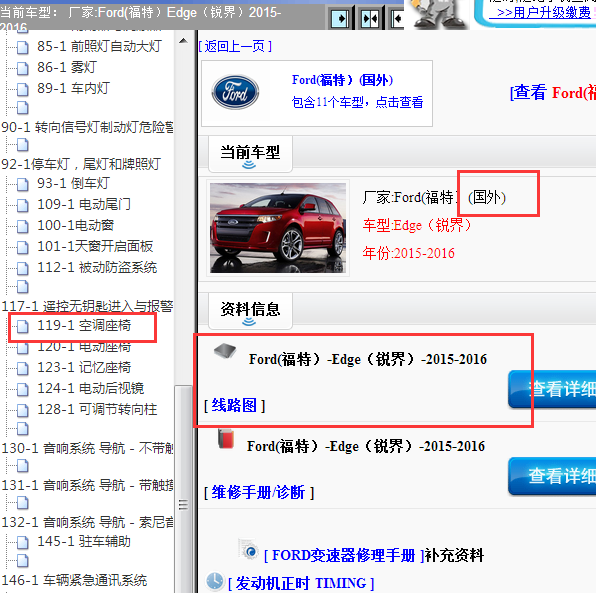Click page icon beside 128-1 可调节转向柱
This screenshot has width=596, height=593.
click(x=23, y=411)
